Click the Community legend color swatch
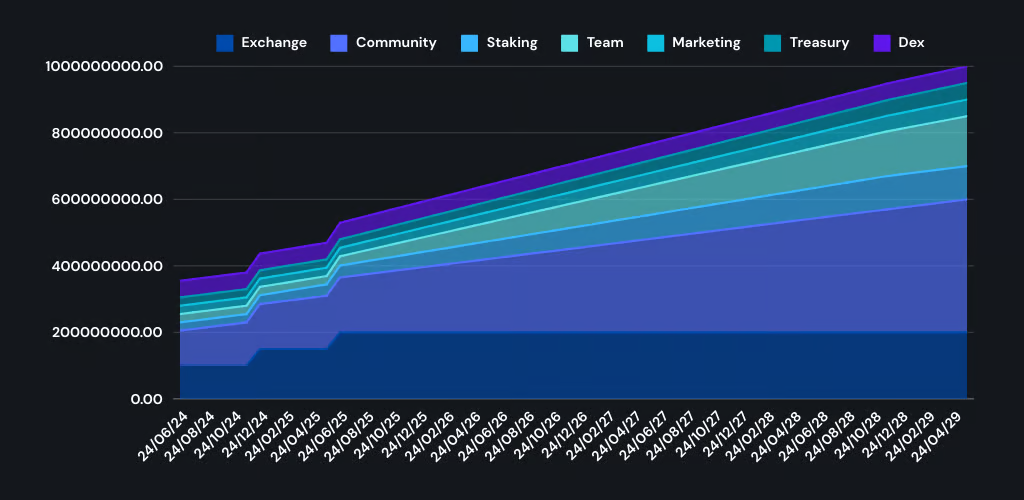The image size is (1024, 500). (339, 43)
